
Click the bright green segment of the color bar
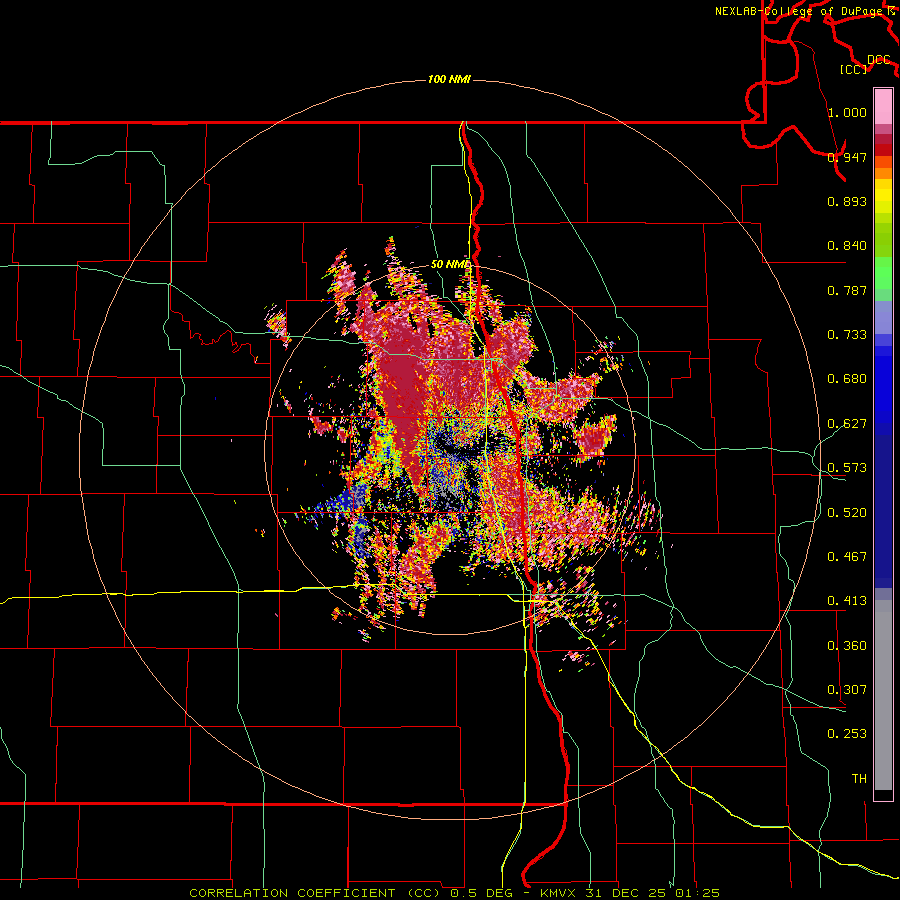[883, 273]
